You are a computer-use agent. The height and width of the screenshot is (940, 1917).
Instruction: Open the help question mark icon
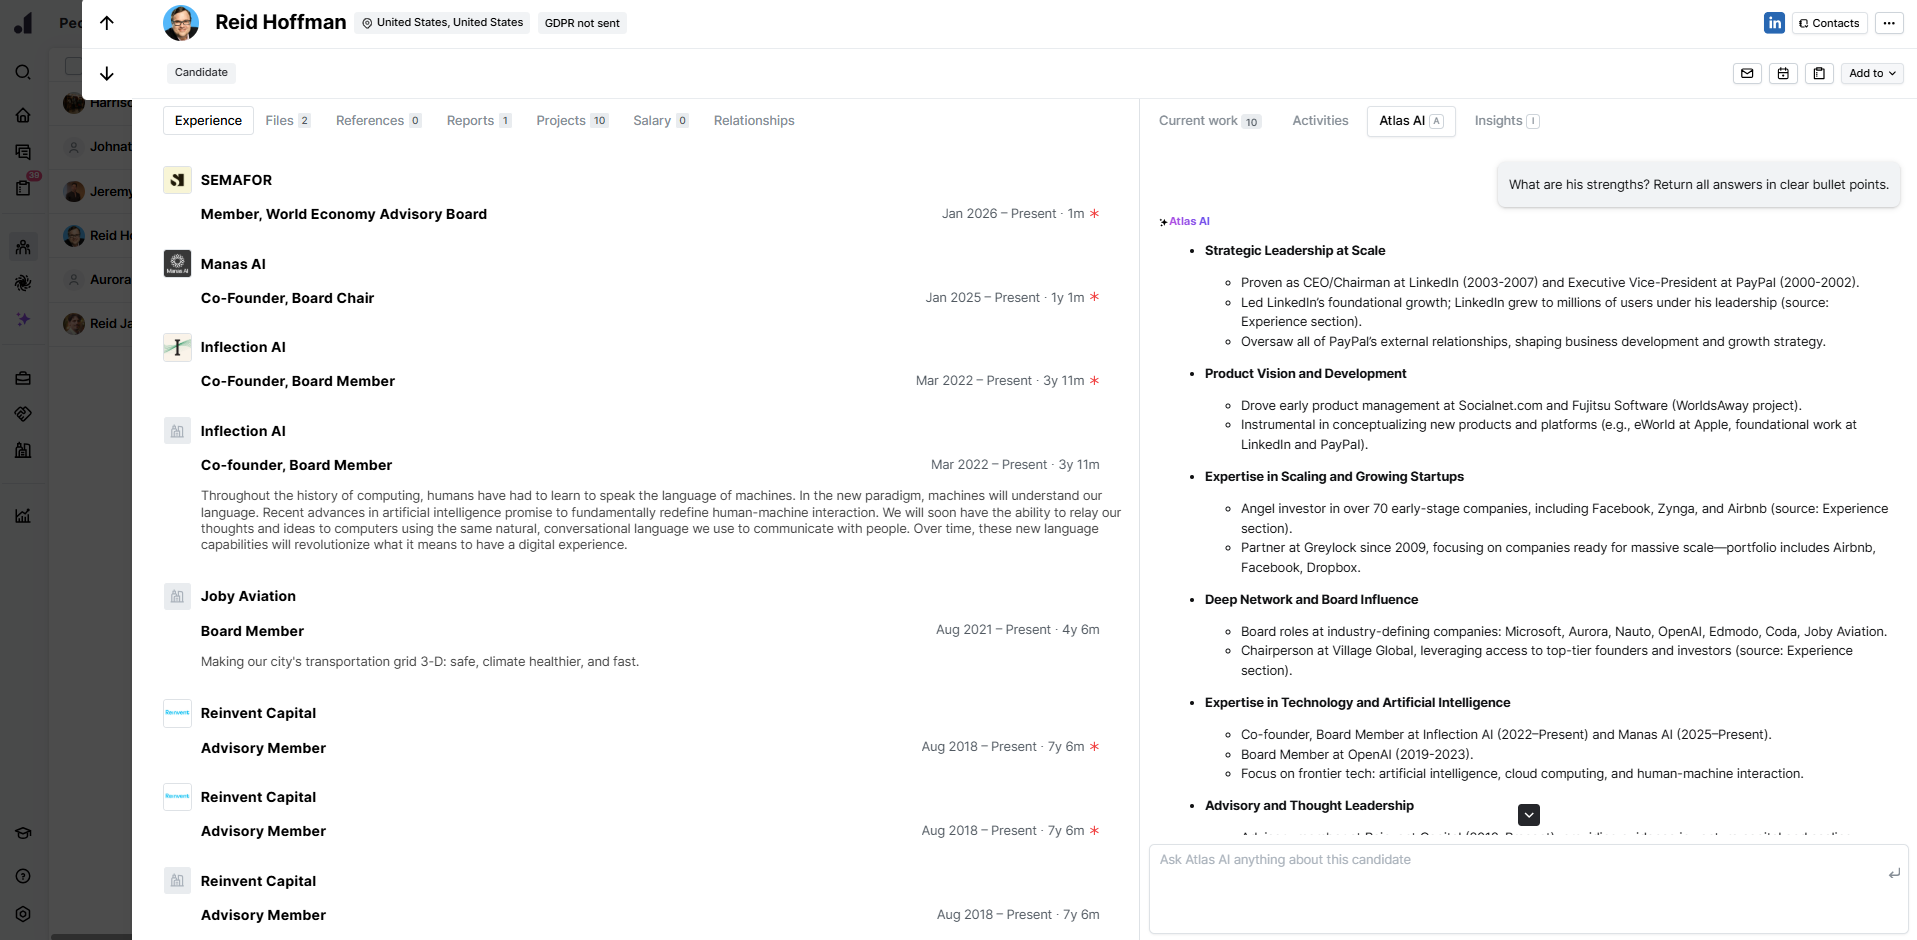click(x=23, y=876)
